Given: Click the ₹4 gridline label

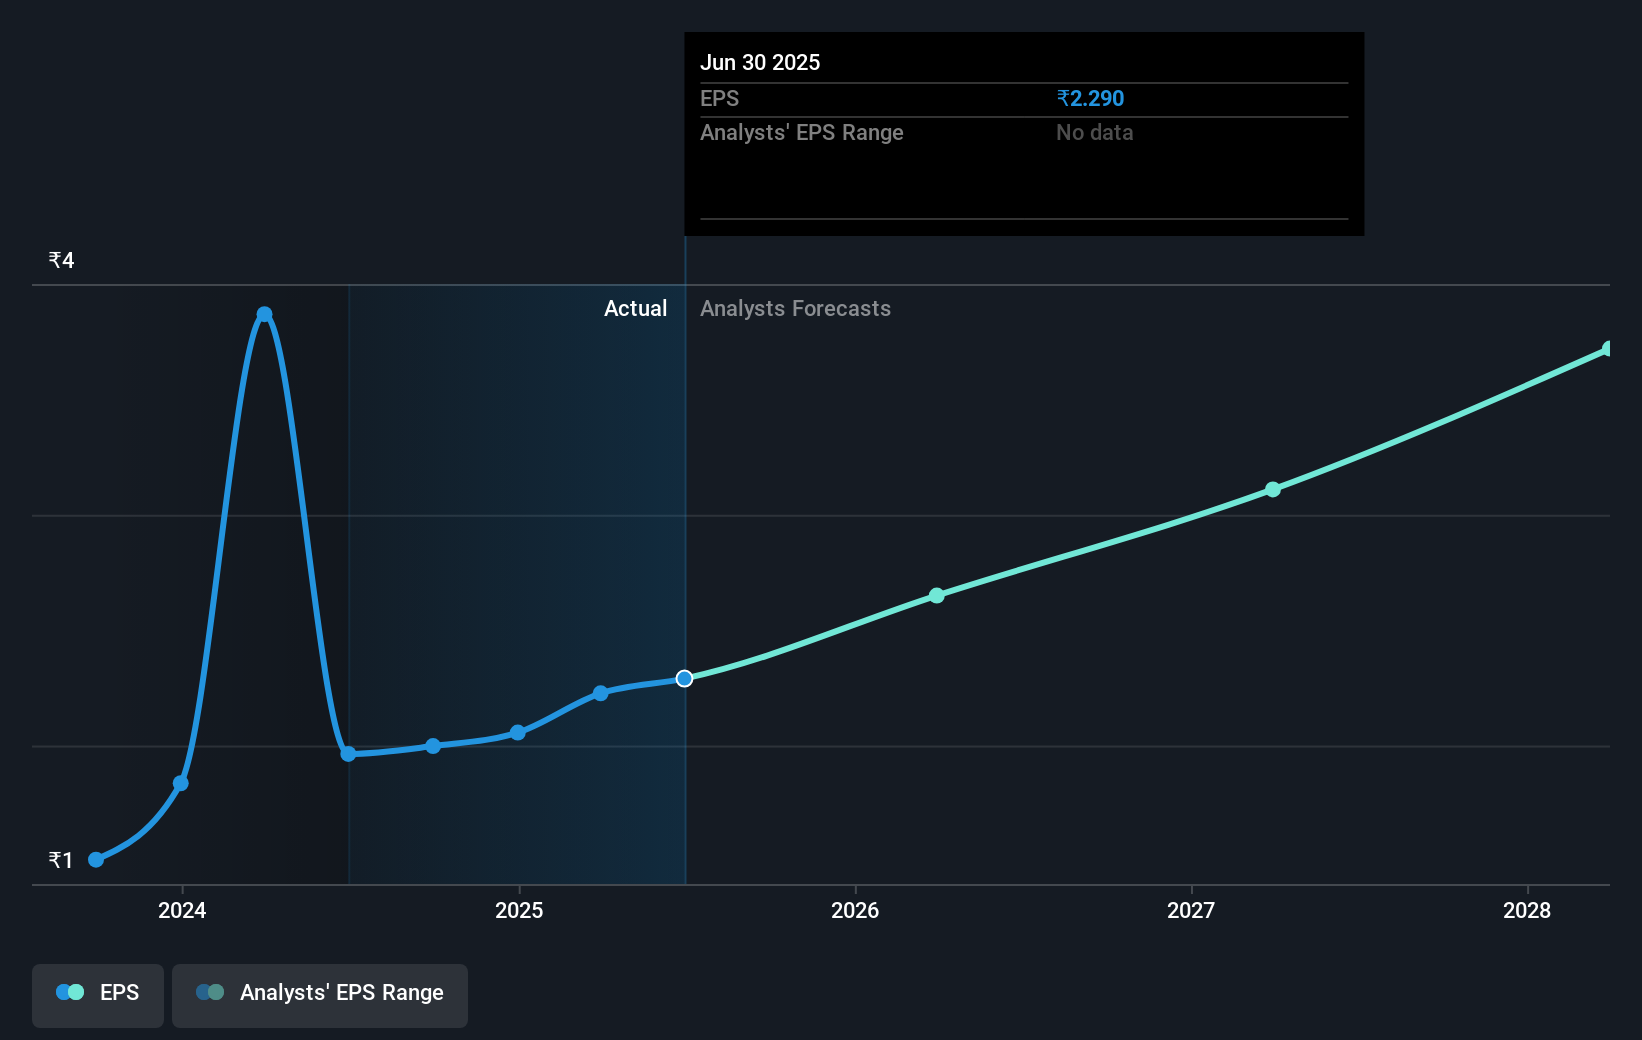Looking at the screenshot, I should pos(61,259).
